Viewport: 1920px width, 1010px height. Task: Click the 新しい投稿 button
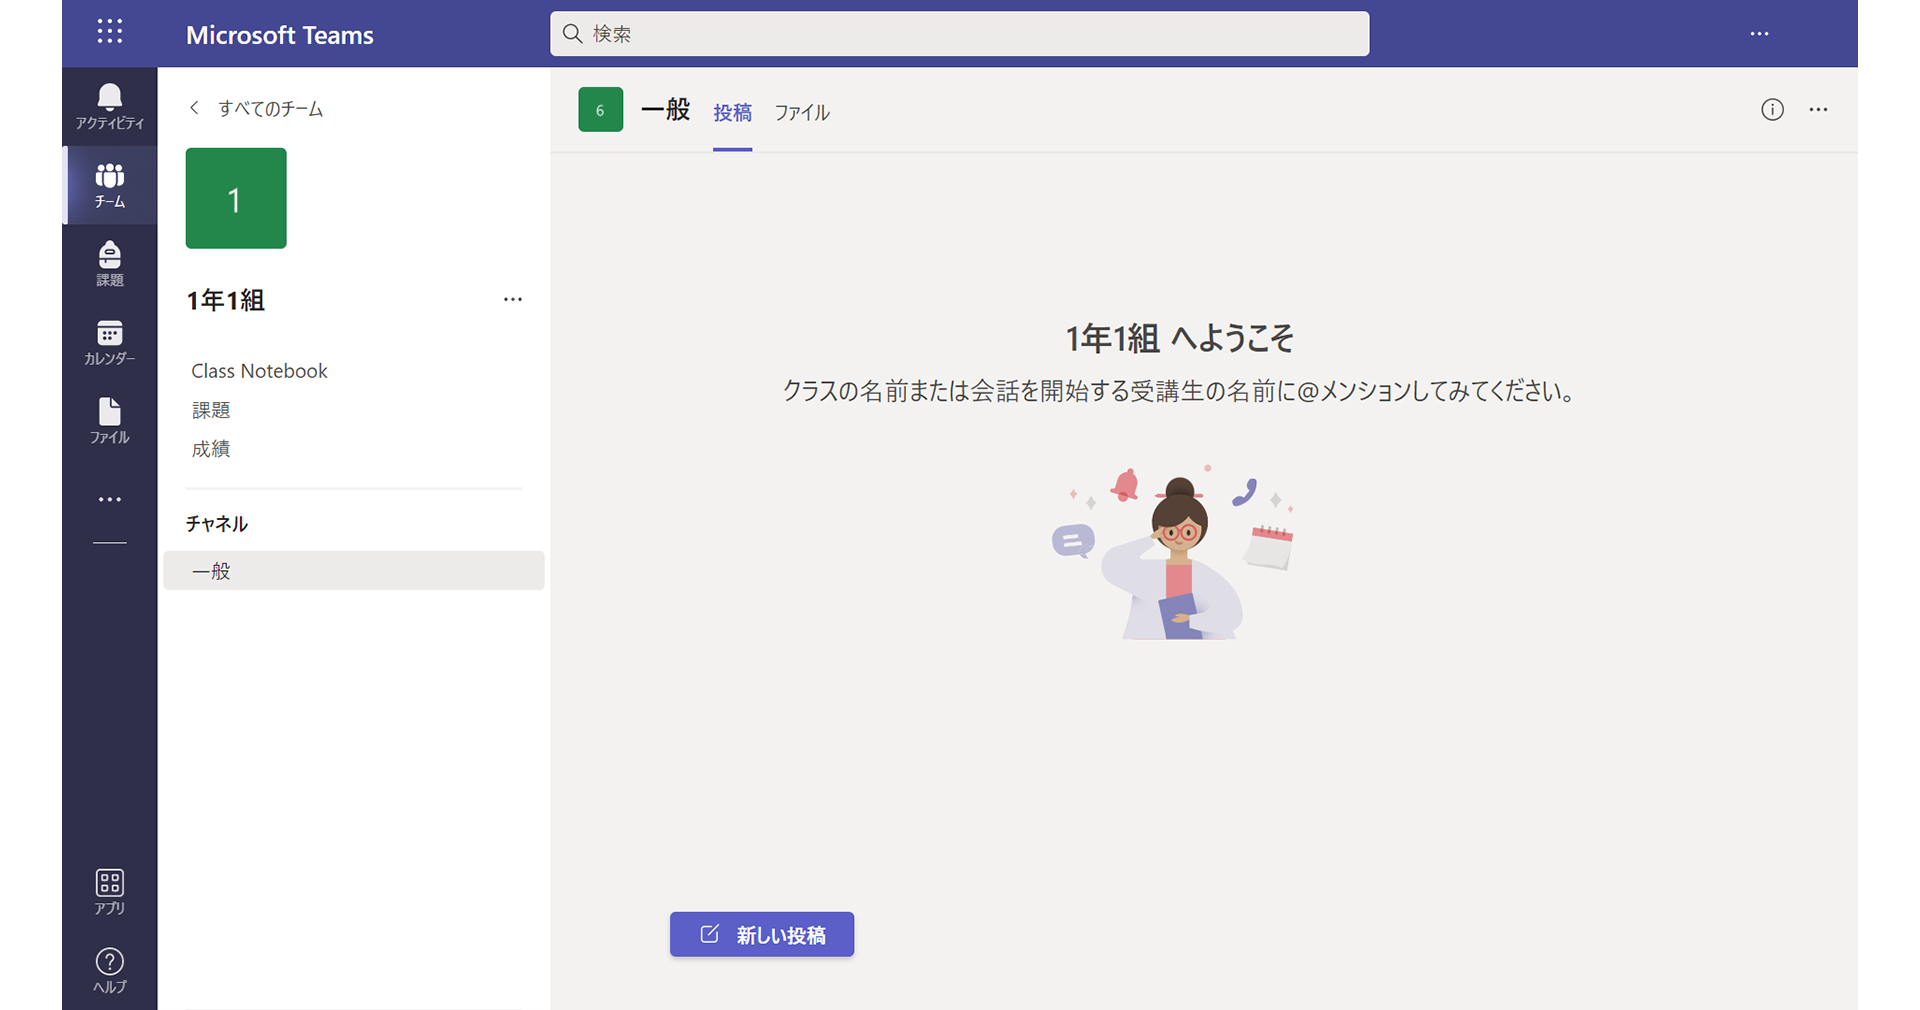coord(762,934)
